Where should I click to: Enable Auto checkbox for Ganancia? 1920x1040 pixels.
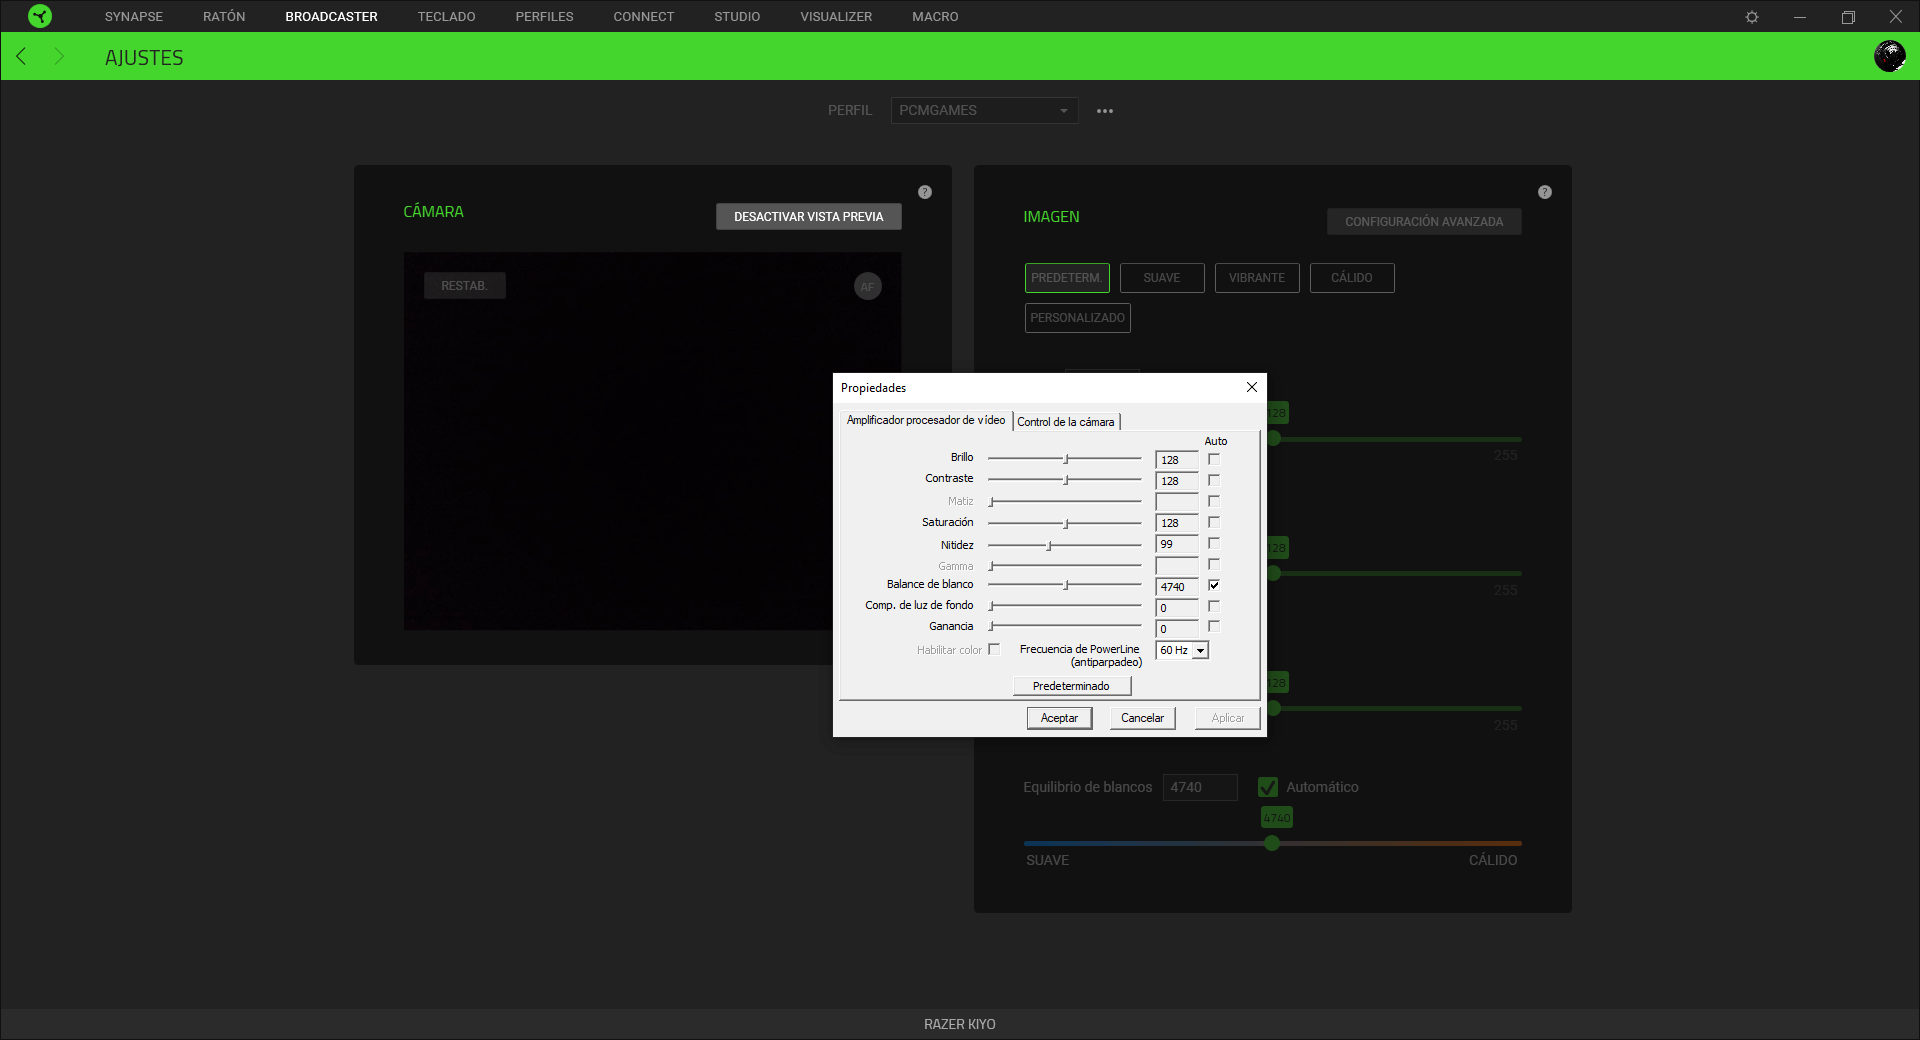pos(1214,626)
